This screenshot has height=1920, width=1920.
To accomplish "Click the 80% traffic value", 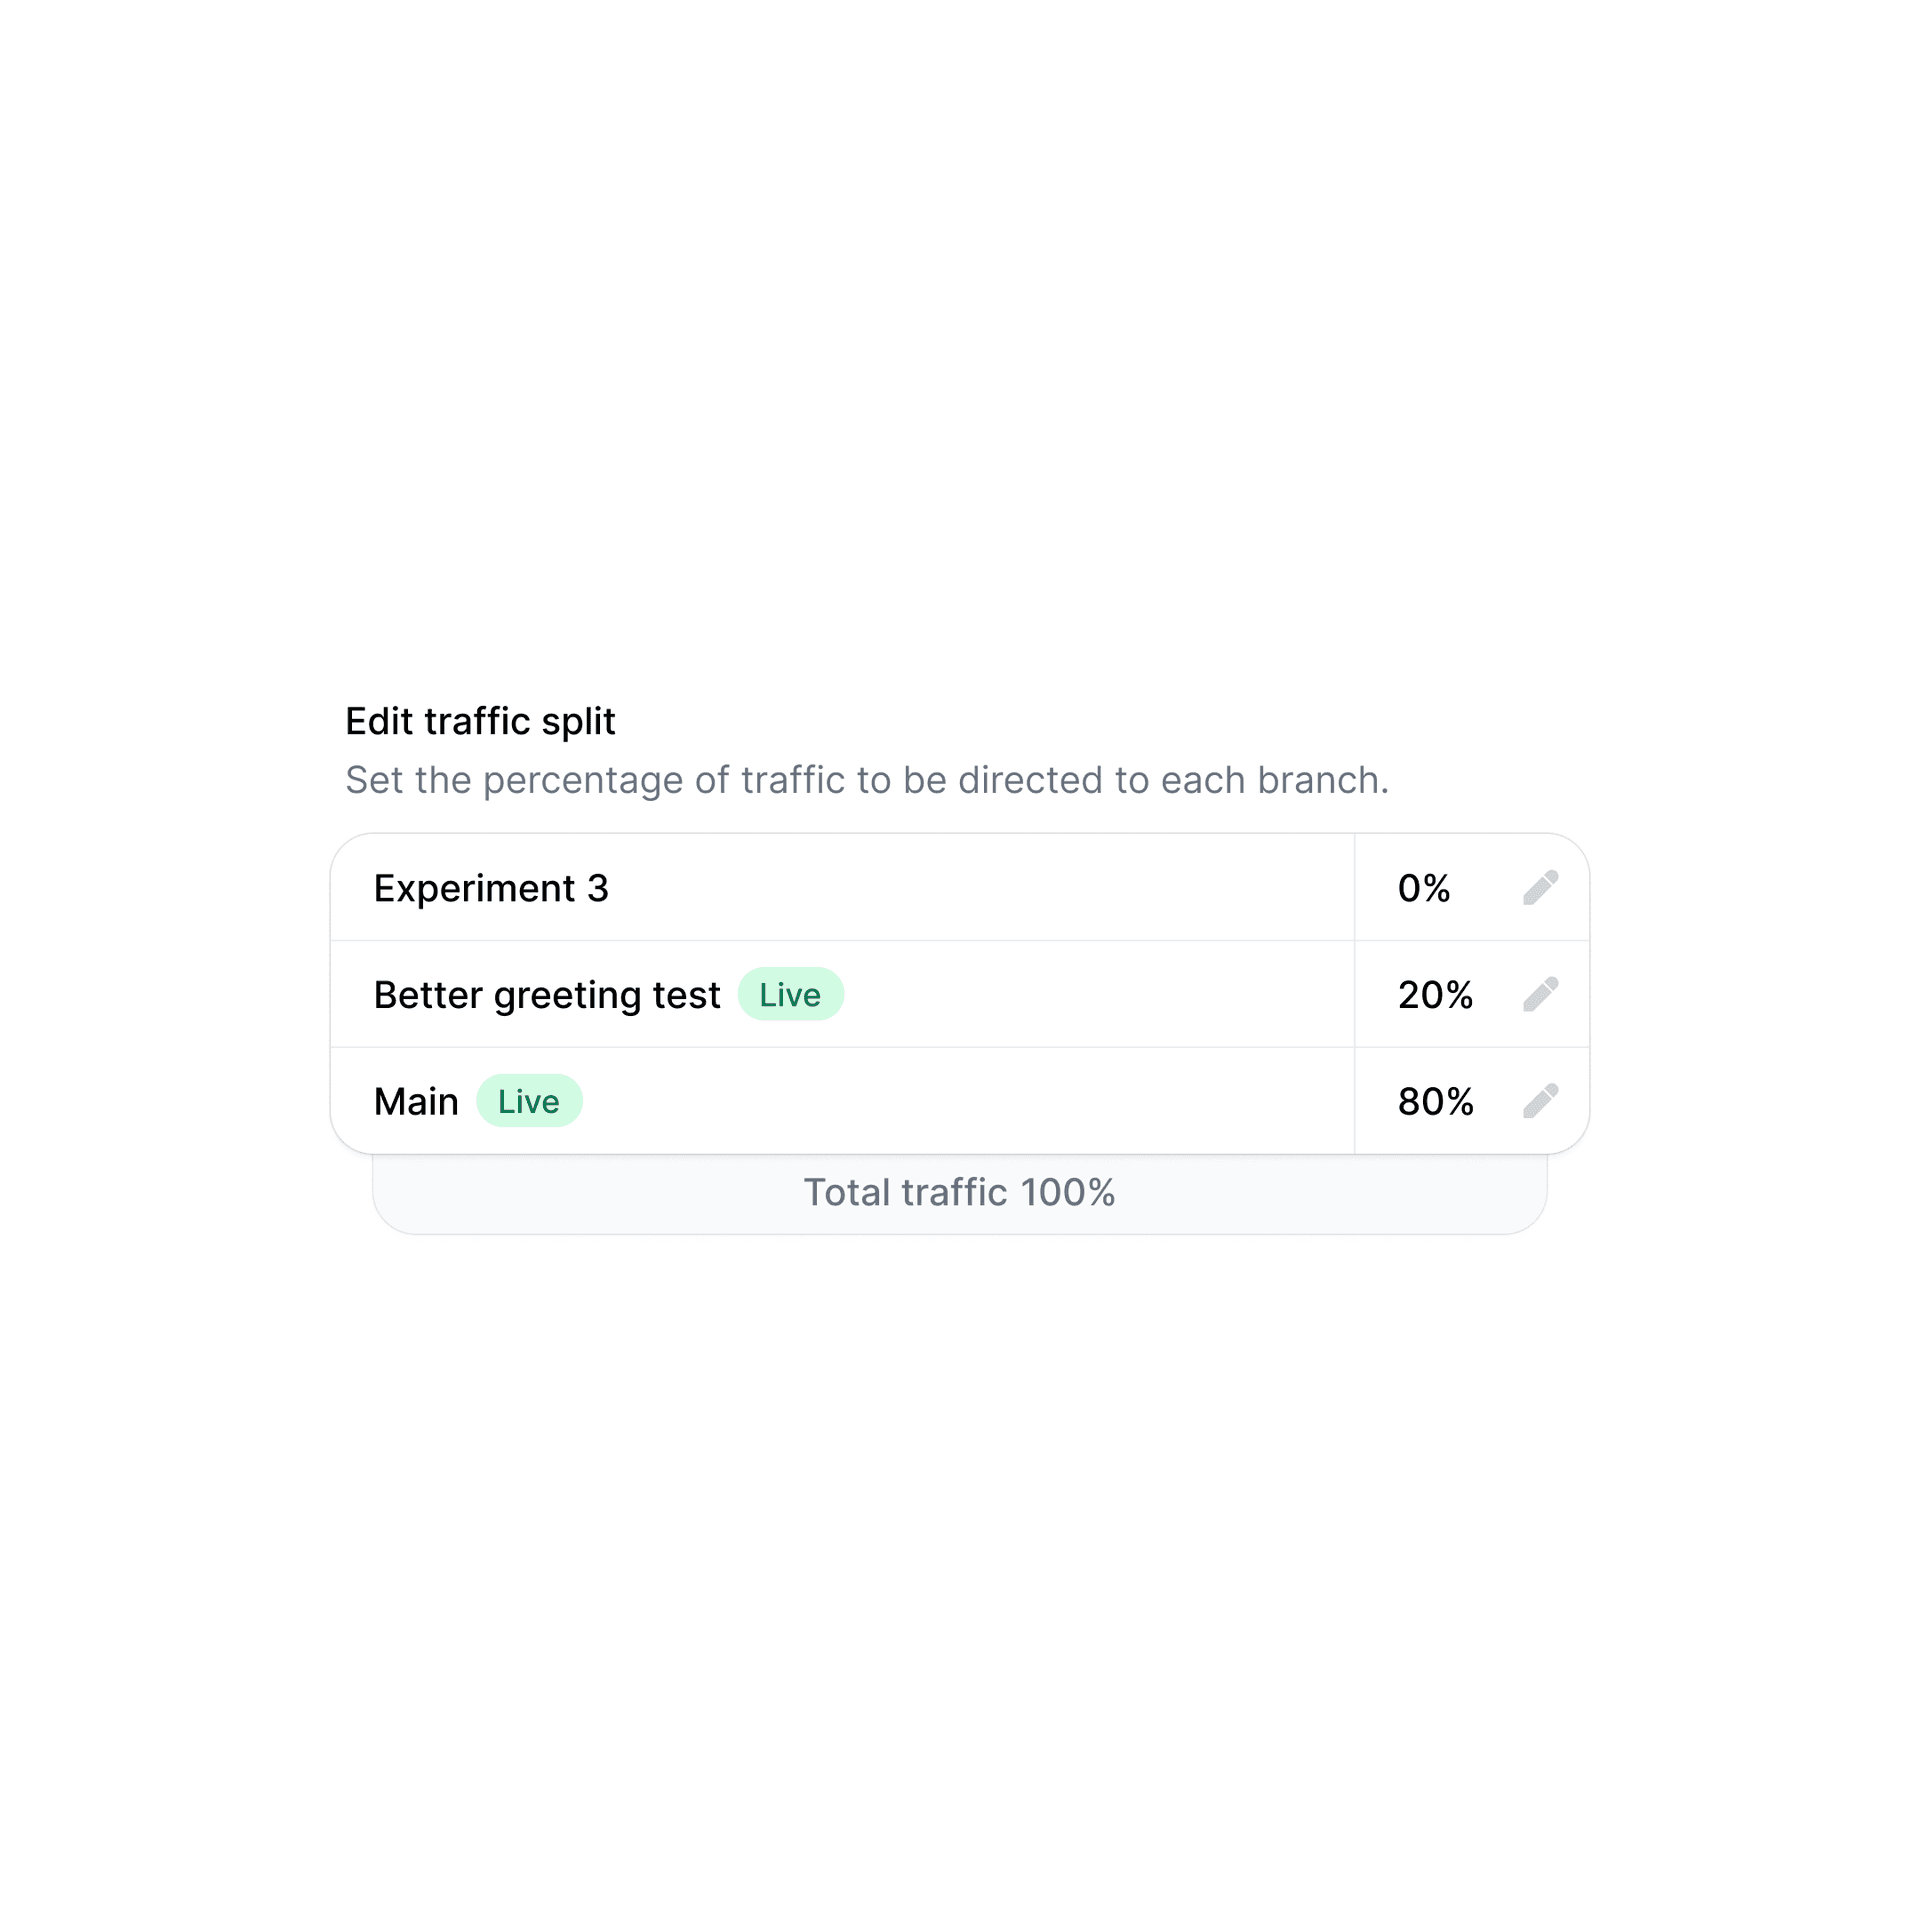I will [1435, 1102].
